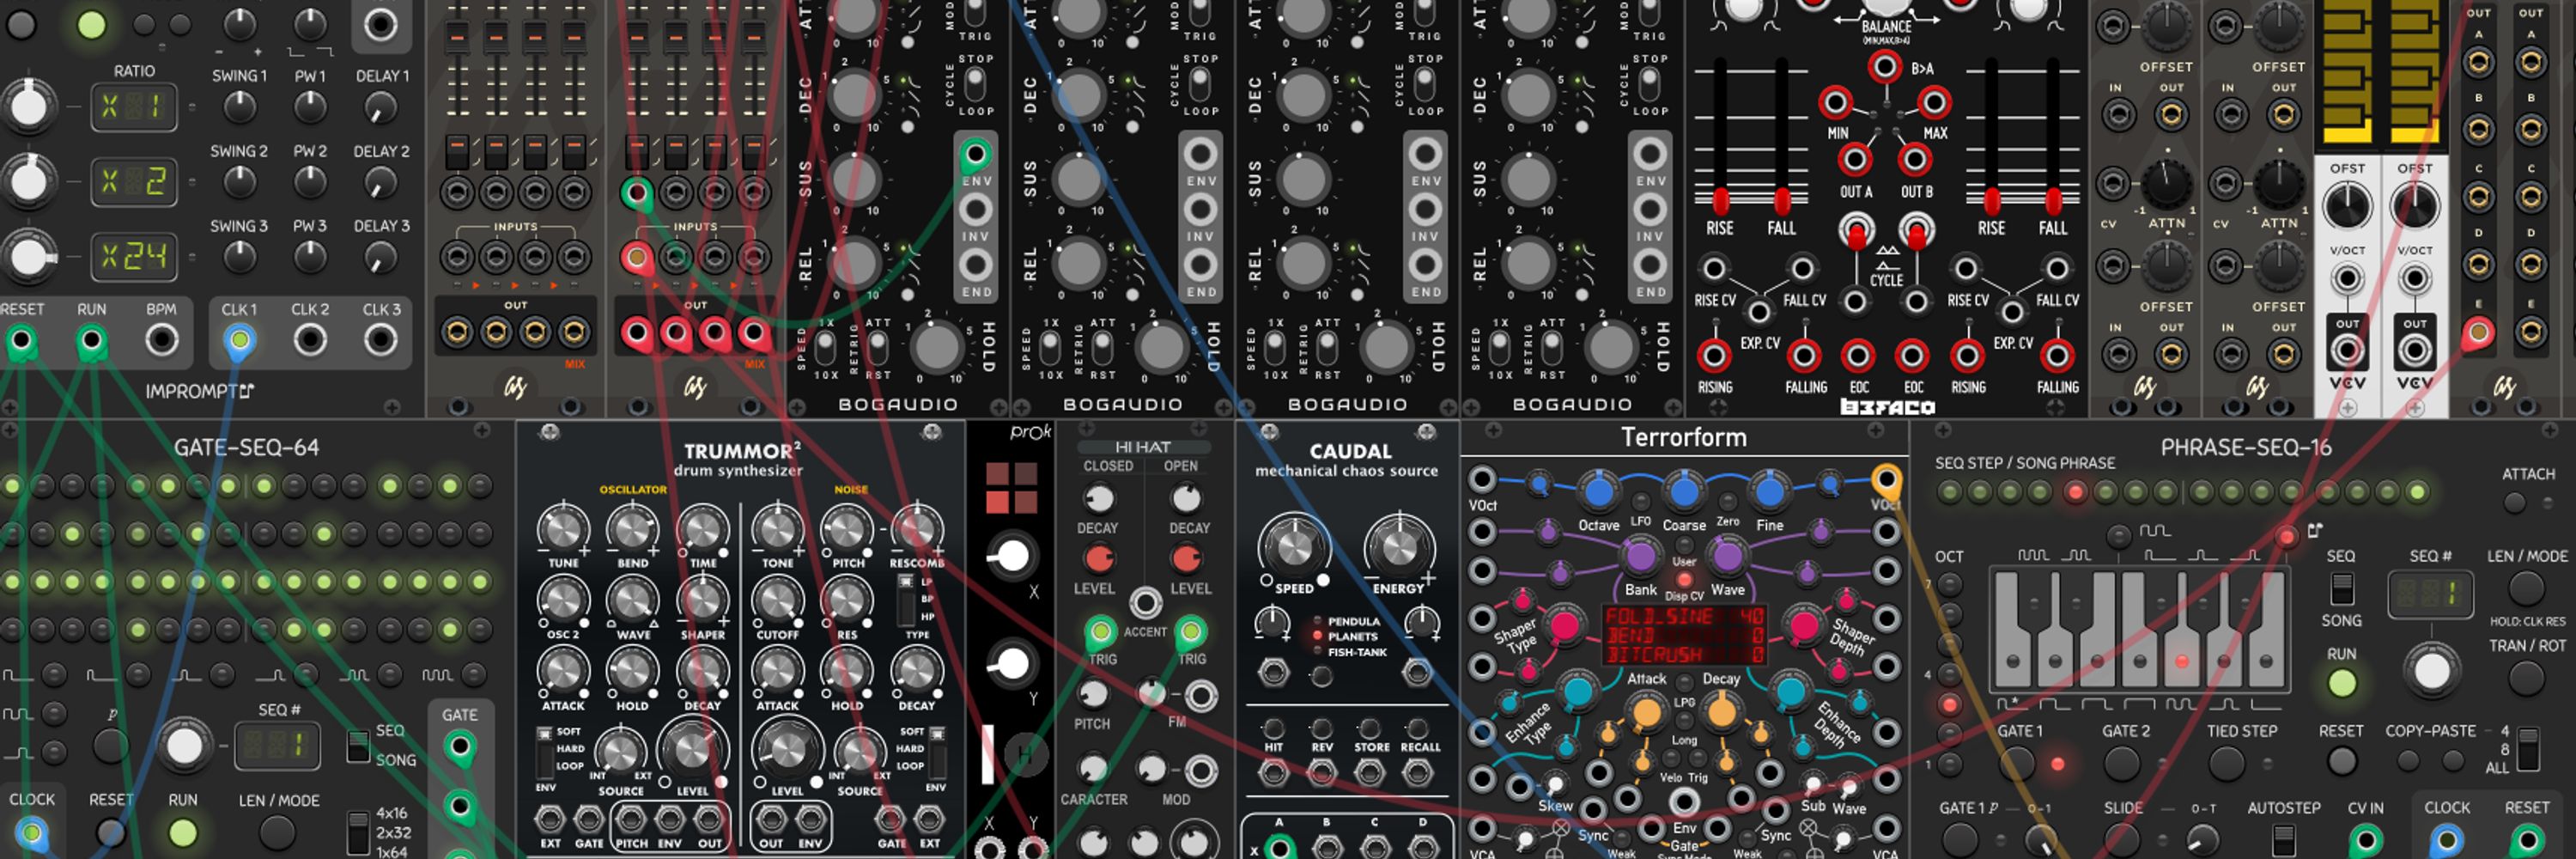Click the Terrorform purple Bank knob
This screenshot has height=859, width=2576.
pyautogui.click(x=1641, y=556)
